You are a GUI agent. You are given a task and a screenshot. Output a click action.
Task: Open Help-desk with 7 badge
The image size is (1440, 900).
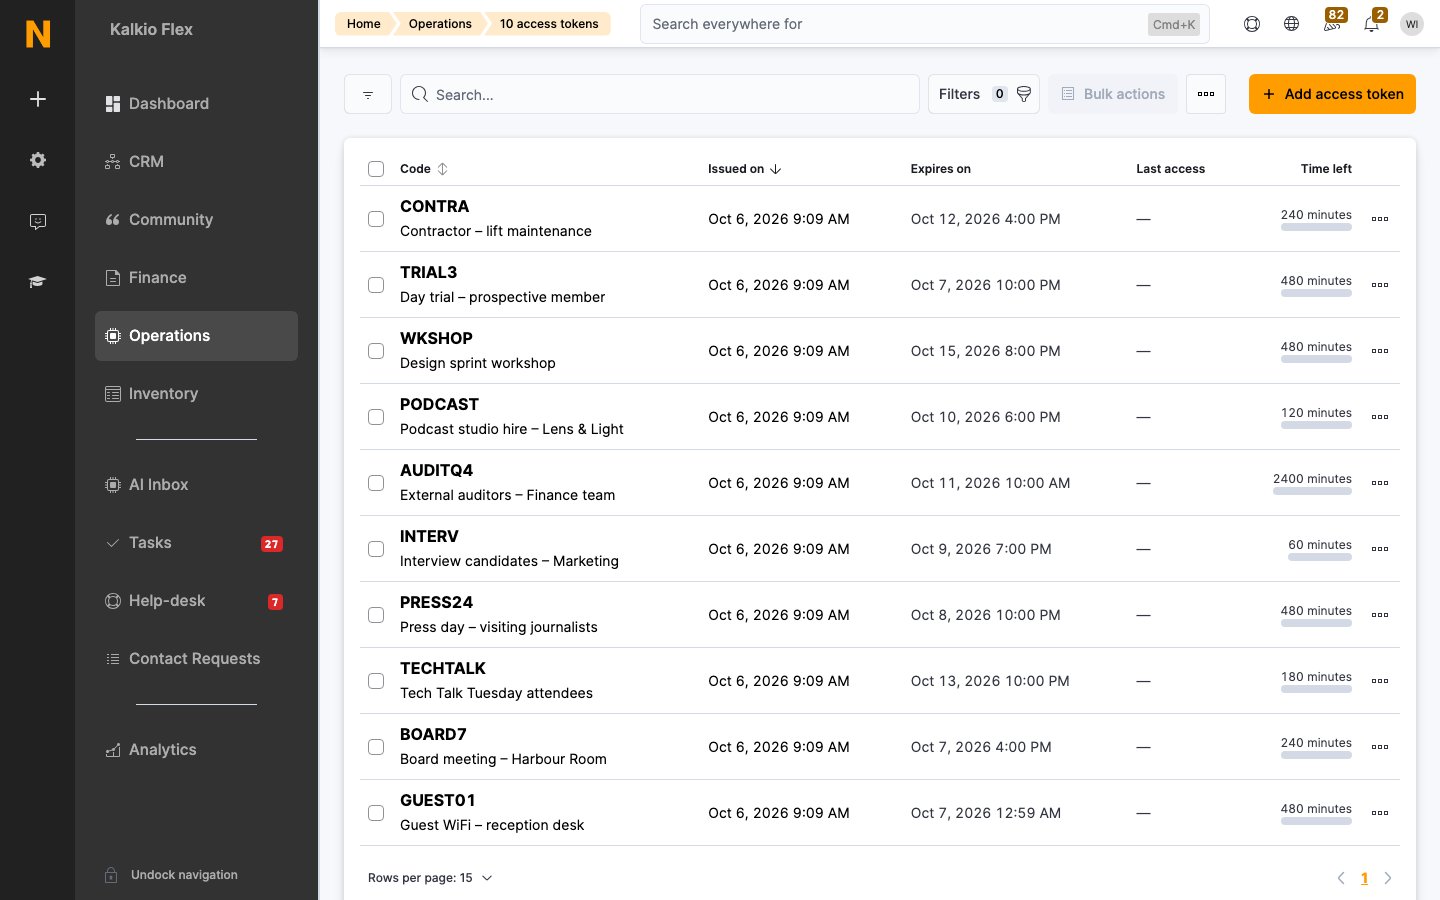tap(196, 601)
